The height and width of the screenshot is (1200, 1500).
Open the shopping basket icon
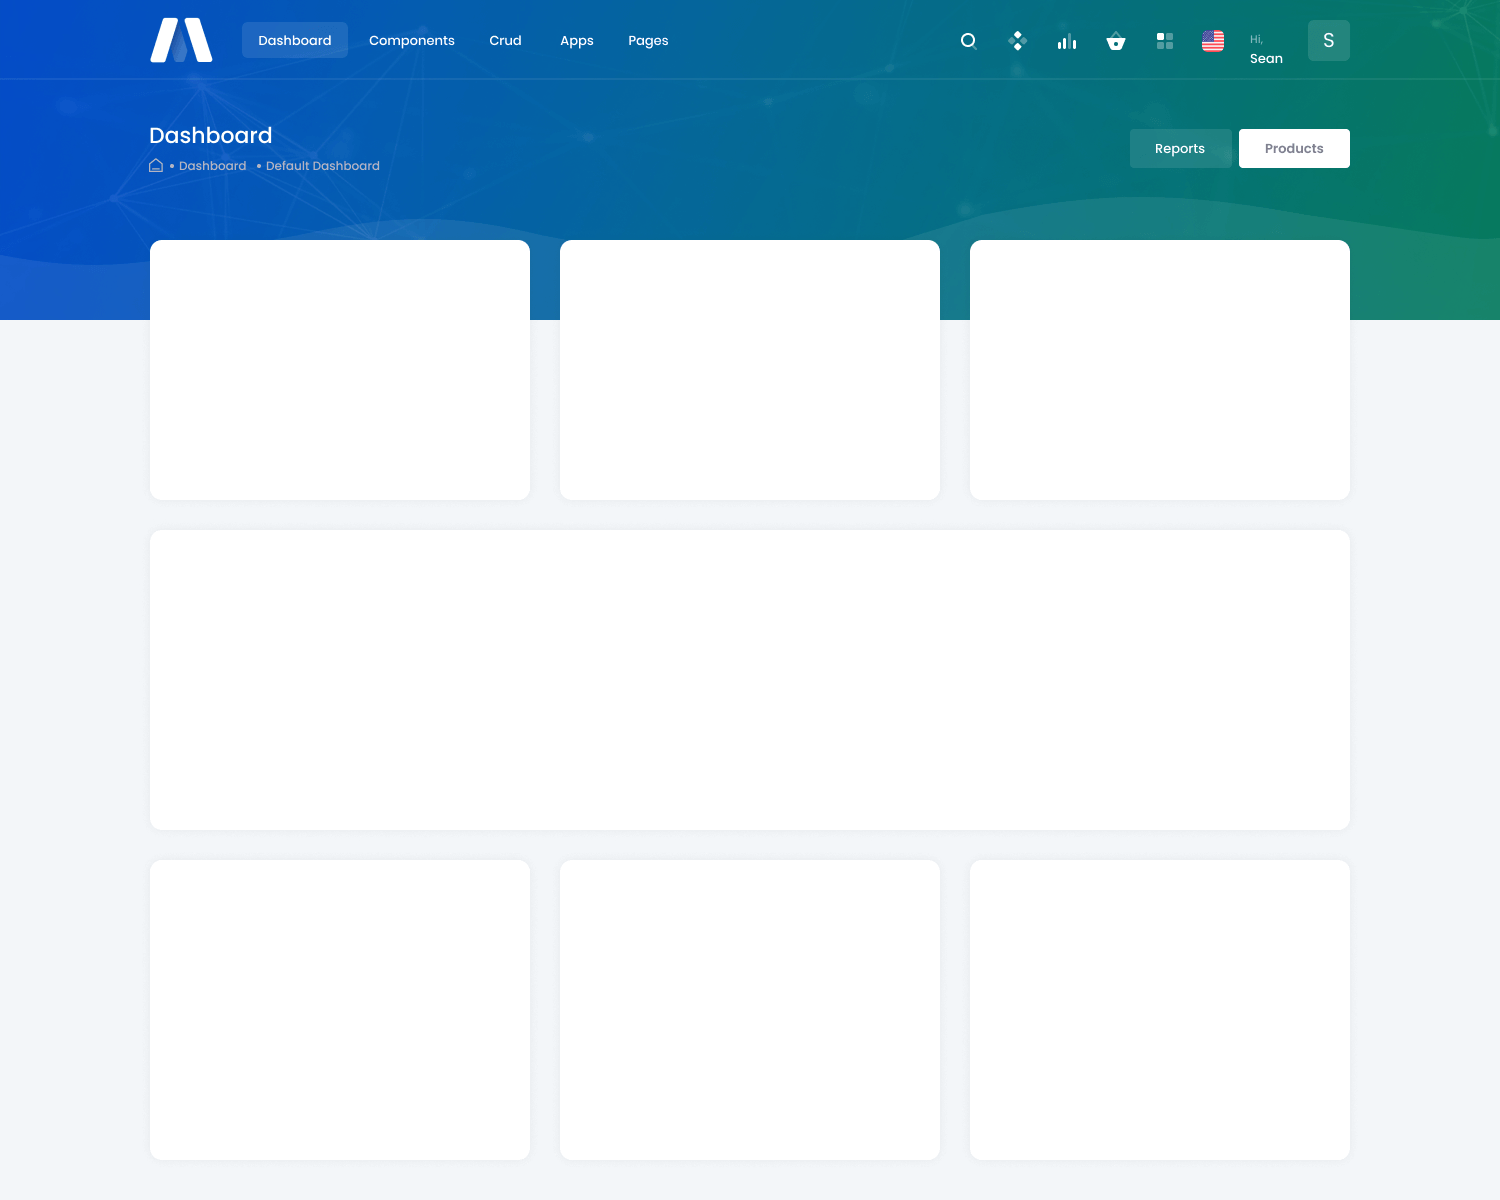click(1116, 41)
